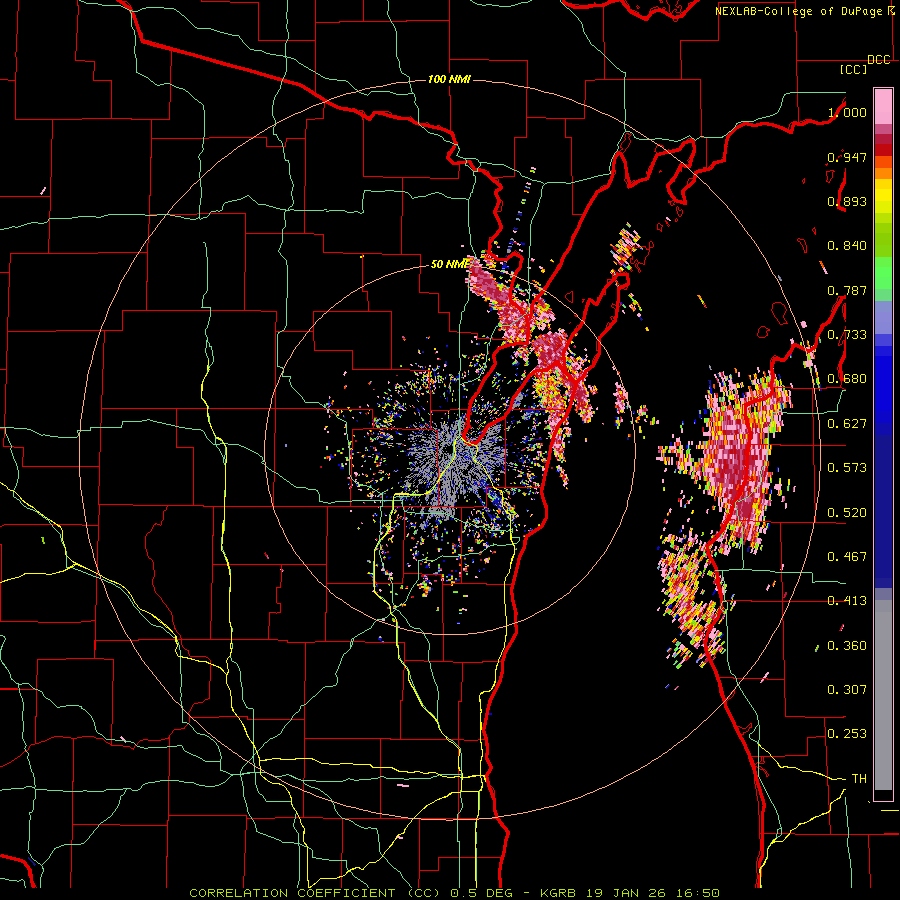This screenshot has height=900, width=900.
Task: Select the 0.253 legend value
Action: coord(847,734)
